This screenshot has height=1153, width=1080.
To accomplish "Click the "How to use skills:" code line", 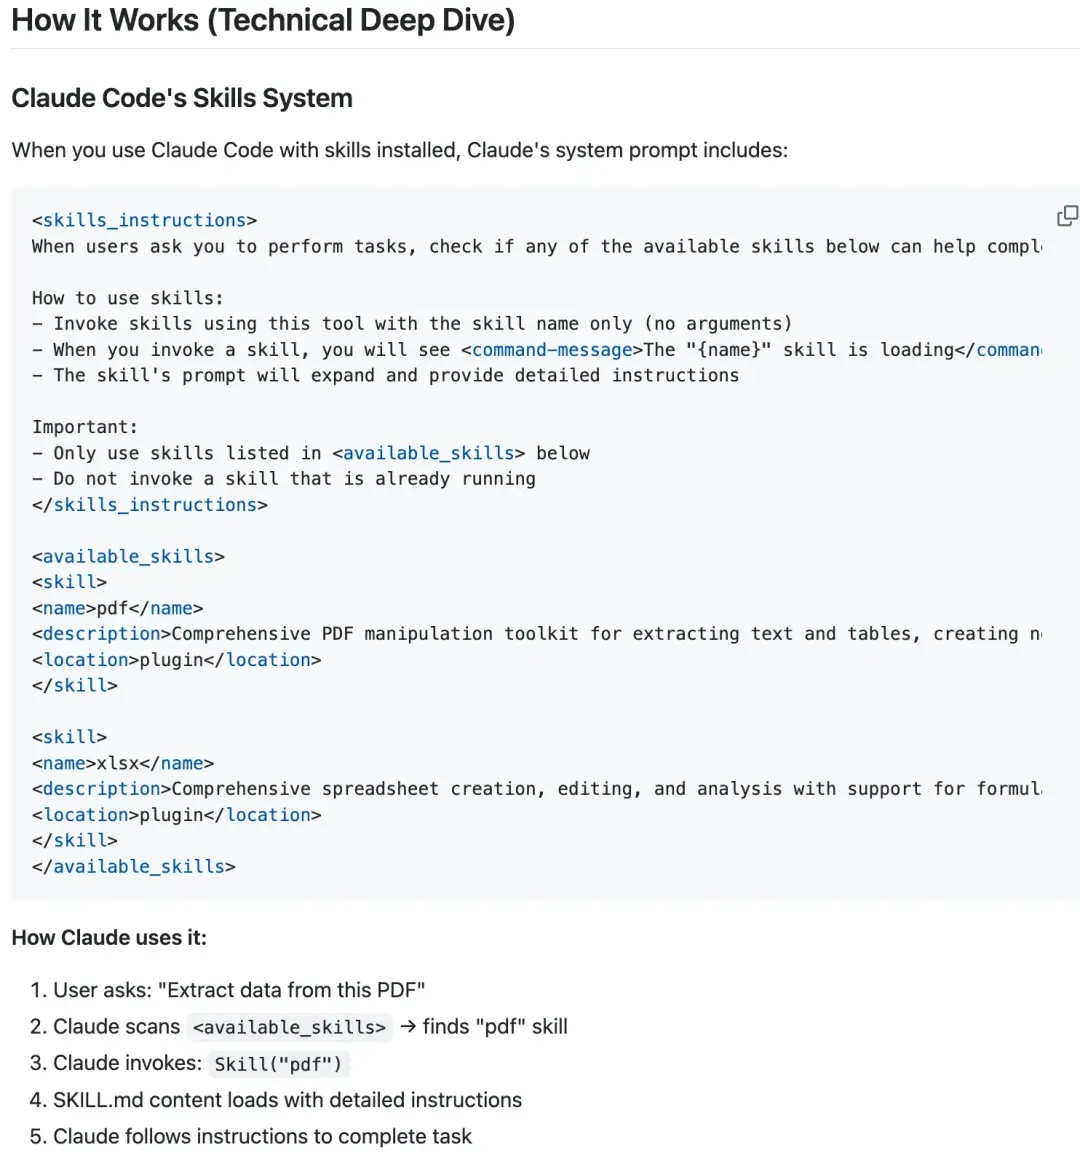I will coord(128,298).
